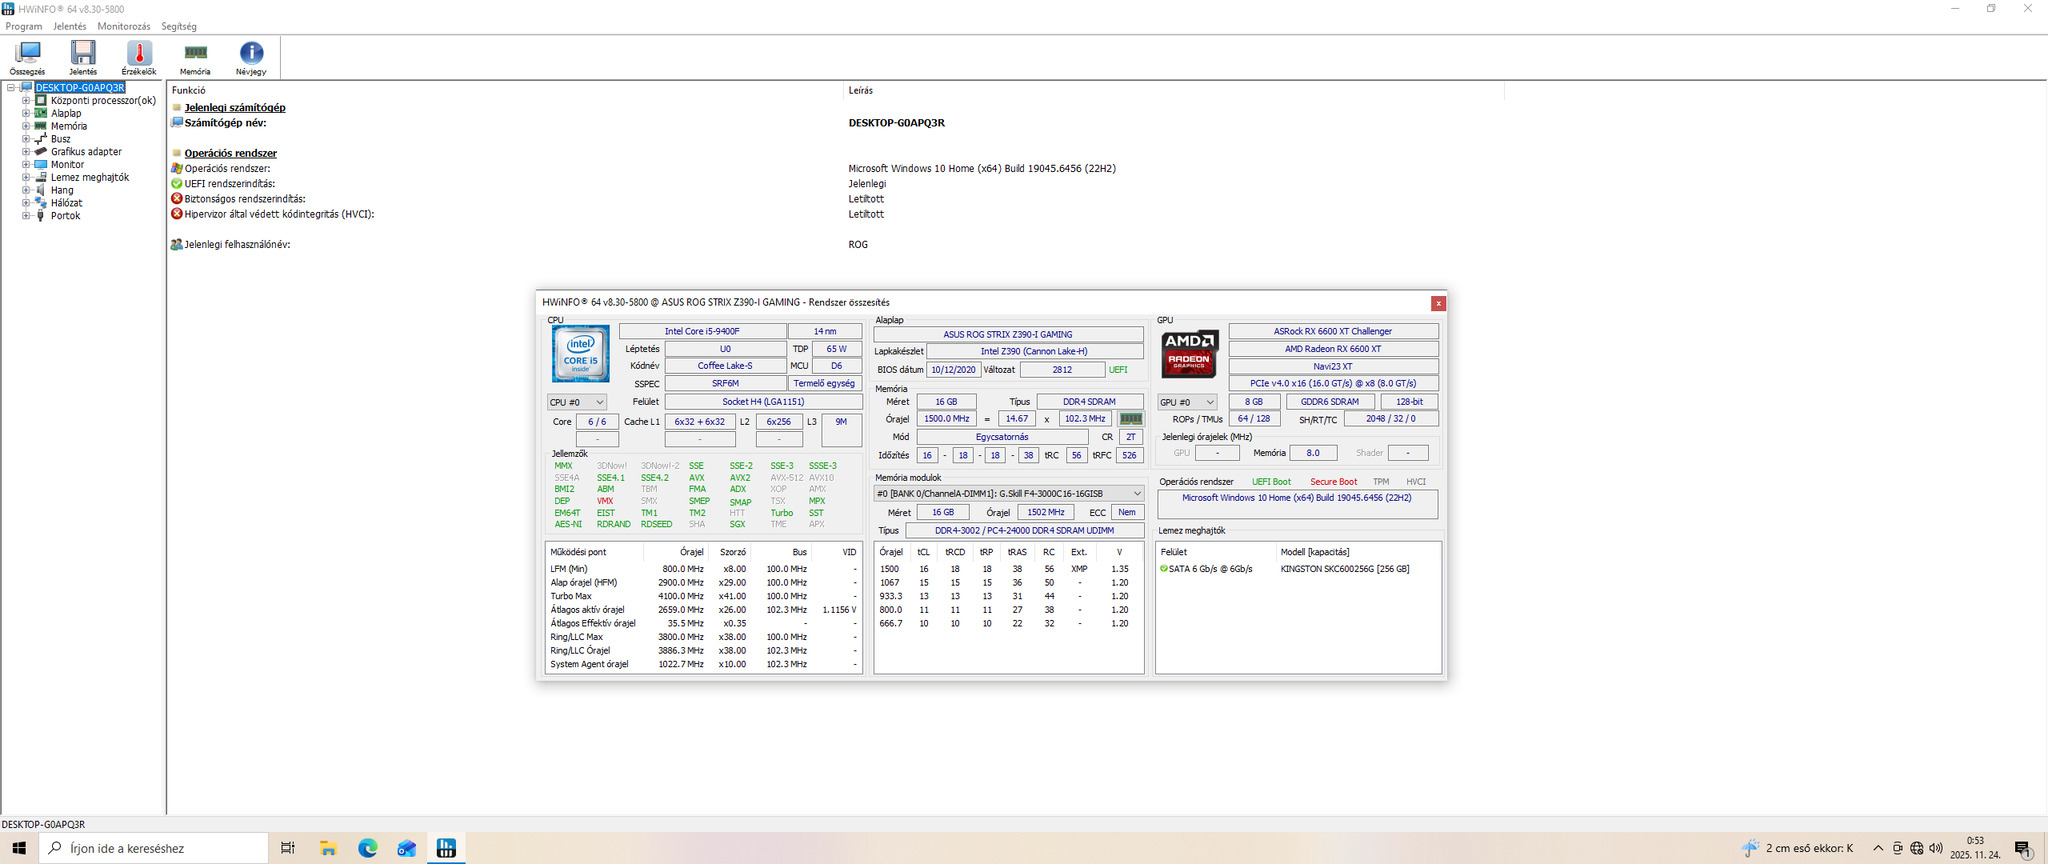Click the red X icon beside Biztonságos rendszerindítás
Screen dimensions: 2048x864
tap(177, 199)
